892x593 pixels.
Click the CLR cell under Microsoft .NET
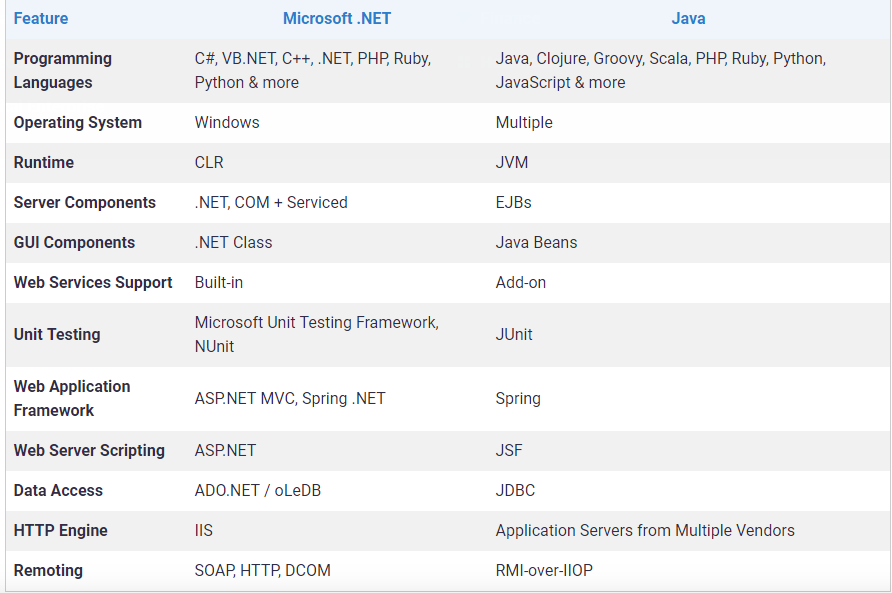tap(205, 162)
